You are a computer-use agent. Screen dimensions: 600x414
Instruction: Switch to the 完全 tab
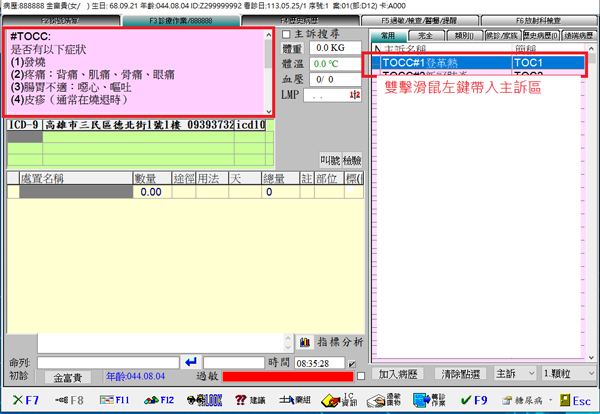tap(423, 35)
